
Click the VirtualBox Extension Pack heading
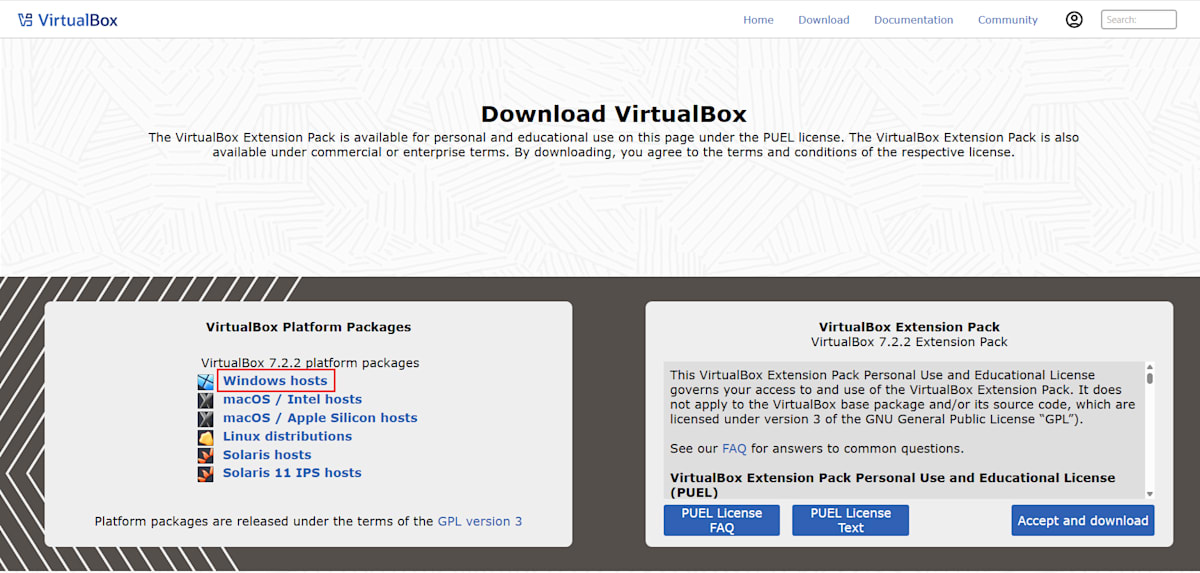pos(909,327)
